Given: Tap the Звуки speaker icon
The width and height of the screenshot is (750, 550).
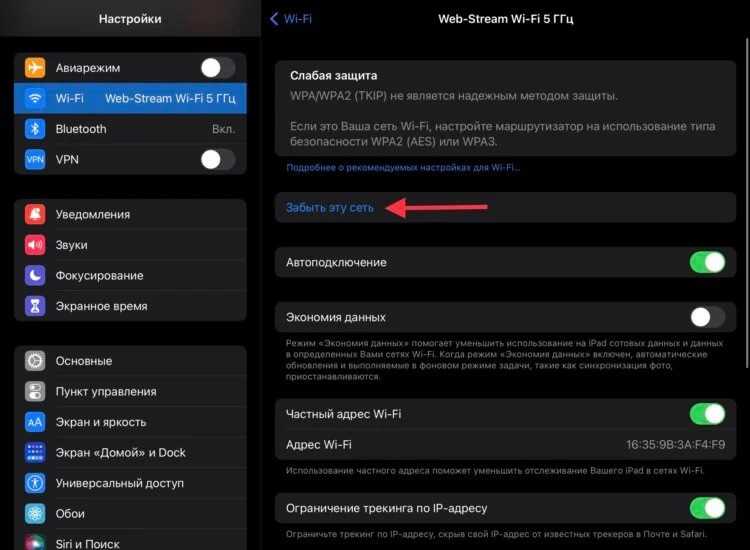Looking at the screenshot, I should click(35, 245).
